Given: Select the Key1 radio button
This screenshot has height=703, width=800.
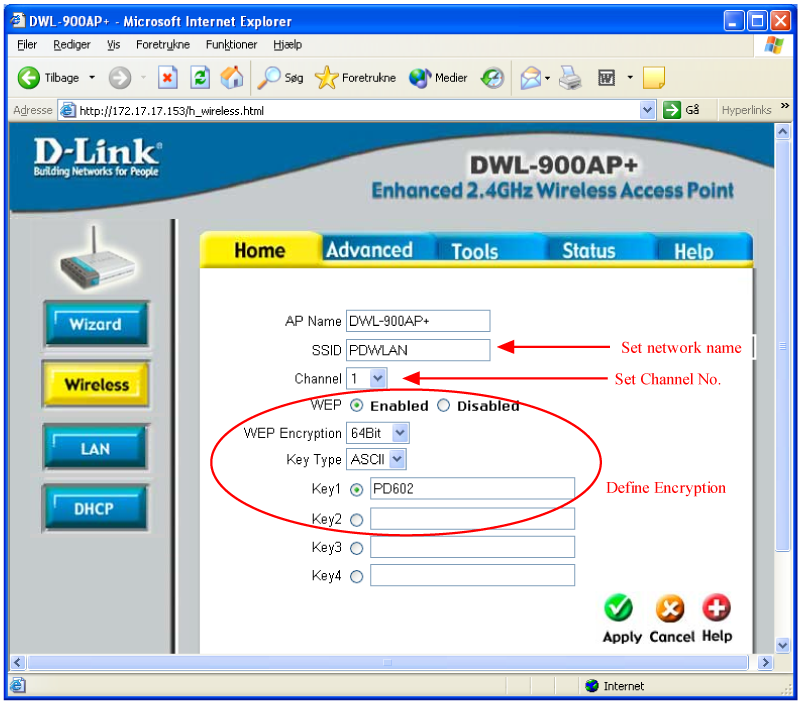Looking at the screenshot, I should point(356,490).
